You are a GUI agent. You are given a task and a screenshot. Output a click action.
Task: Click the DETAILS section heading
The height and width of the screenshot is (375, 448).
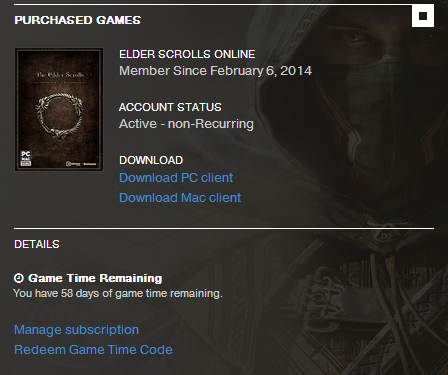(37, 244)
